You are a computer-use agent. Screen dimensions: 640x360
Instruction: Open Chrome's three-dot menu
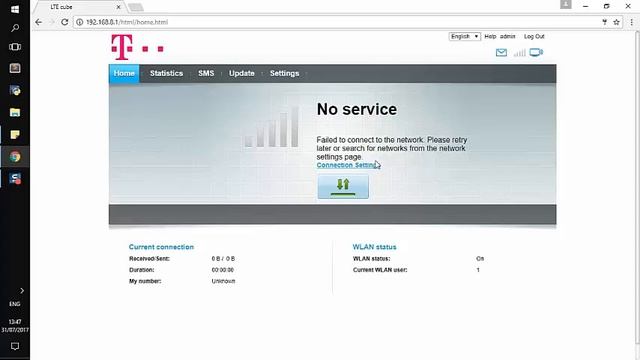(x=631, y=22)
